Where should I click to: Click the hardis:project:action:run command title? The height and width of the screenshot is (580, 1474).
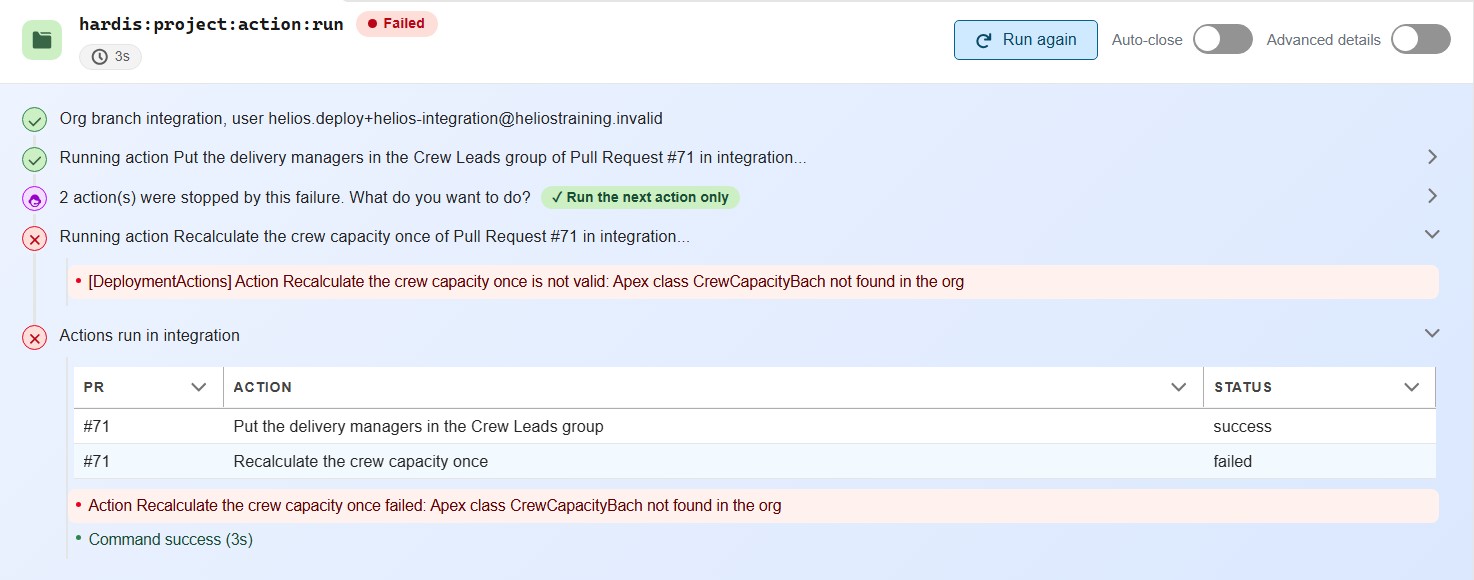[211, 24]
